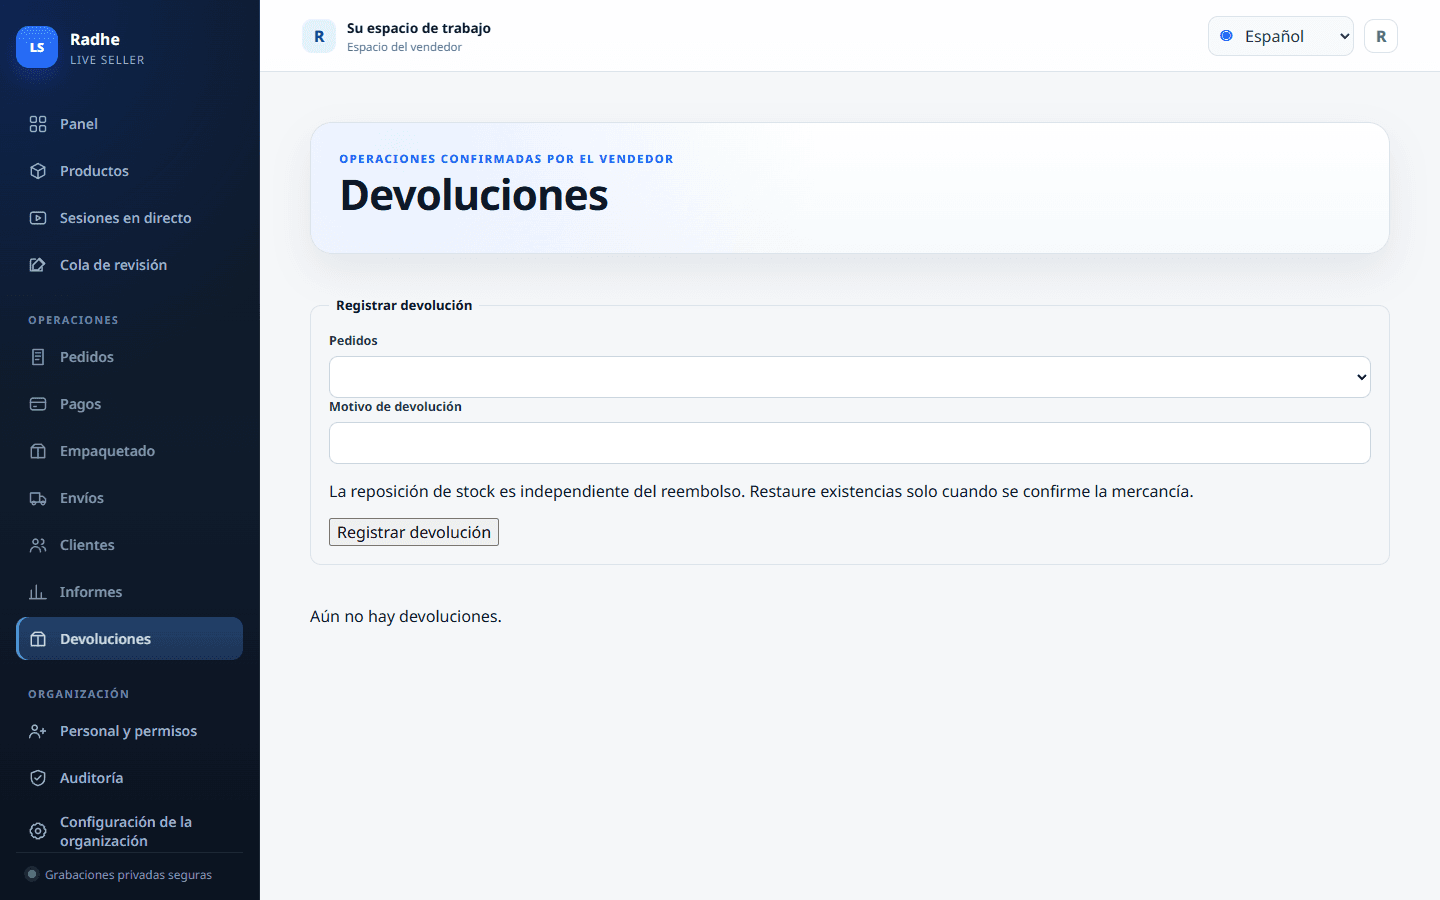Viewport: 1440px width, 900px height.
Task: Click the Sesiones en directo video icon
Action: coord(38,218)
